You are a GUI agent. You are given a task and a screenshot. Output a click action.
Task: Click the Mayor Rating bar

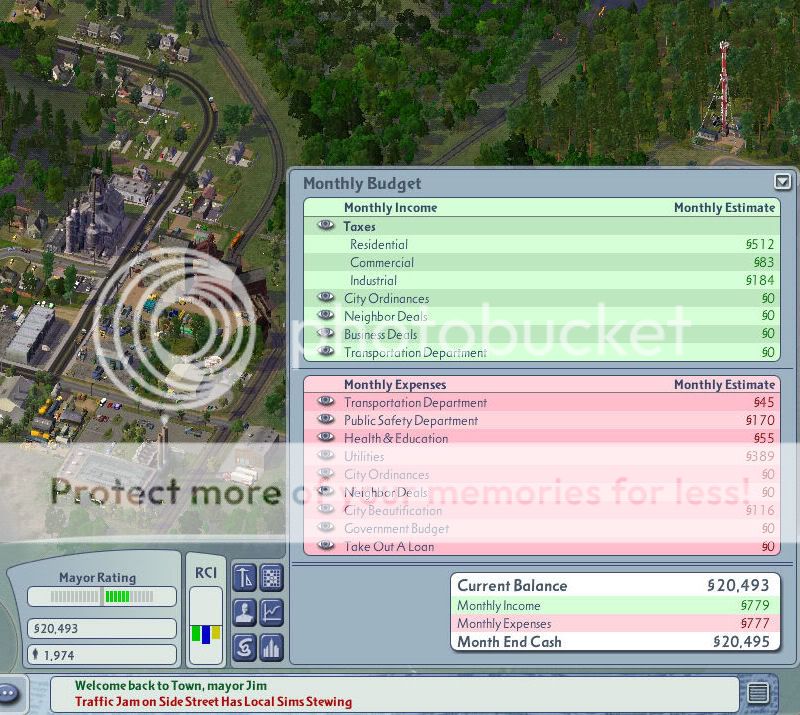pos(102,597)
